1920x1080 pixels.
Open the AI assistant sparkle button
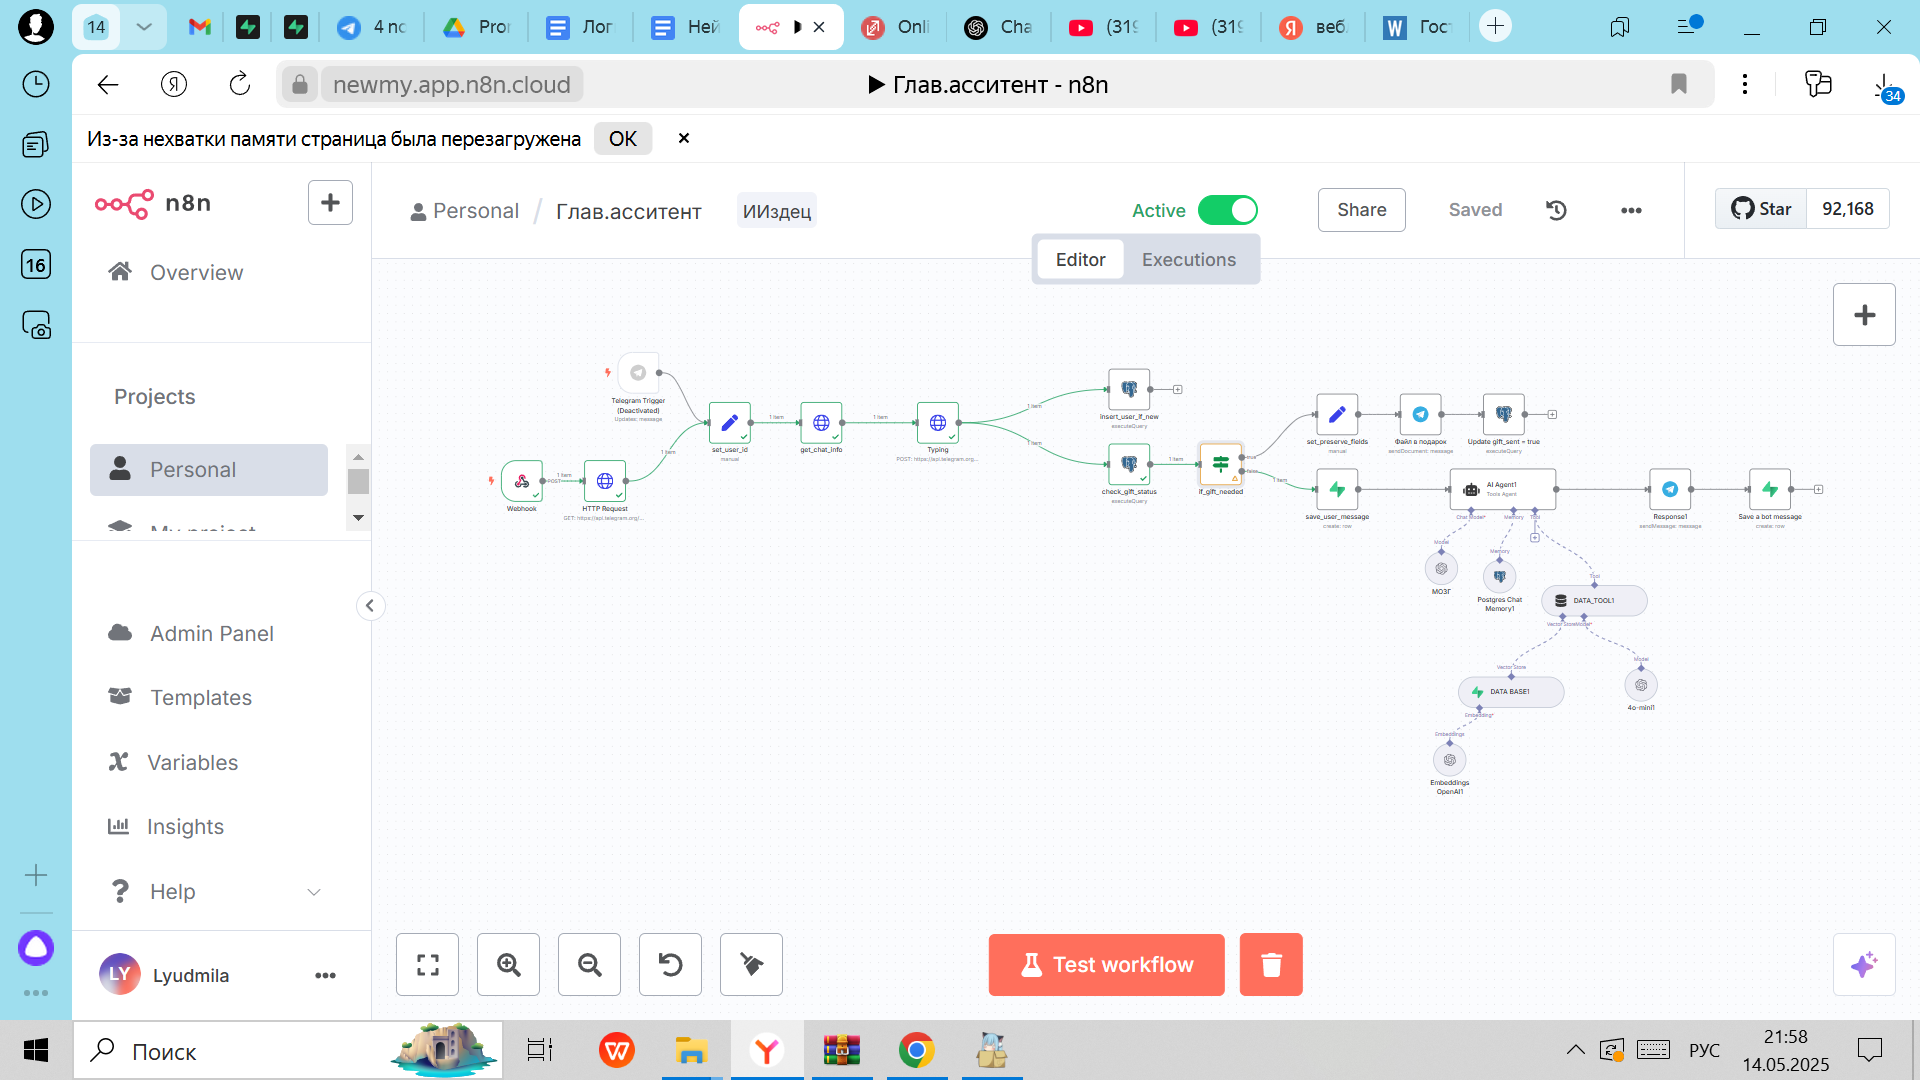point(1864,965)
